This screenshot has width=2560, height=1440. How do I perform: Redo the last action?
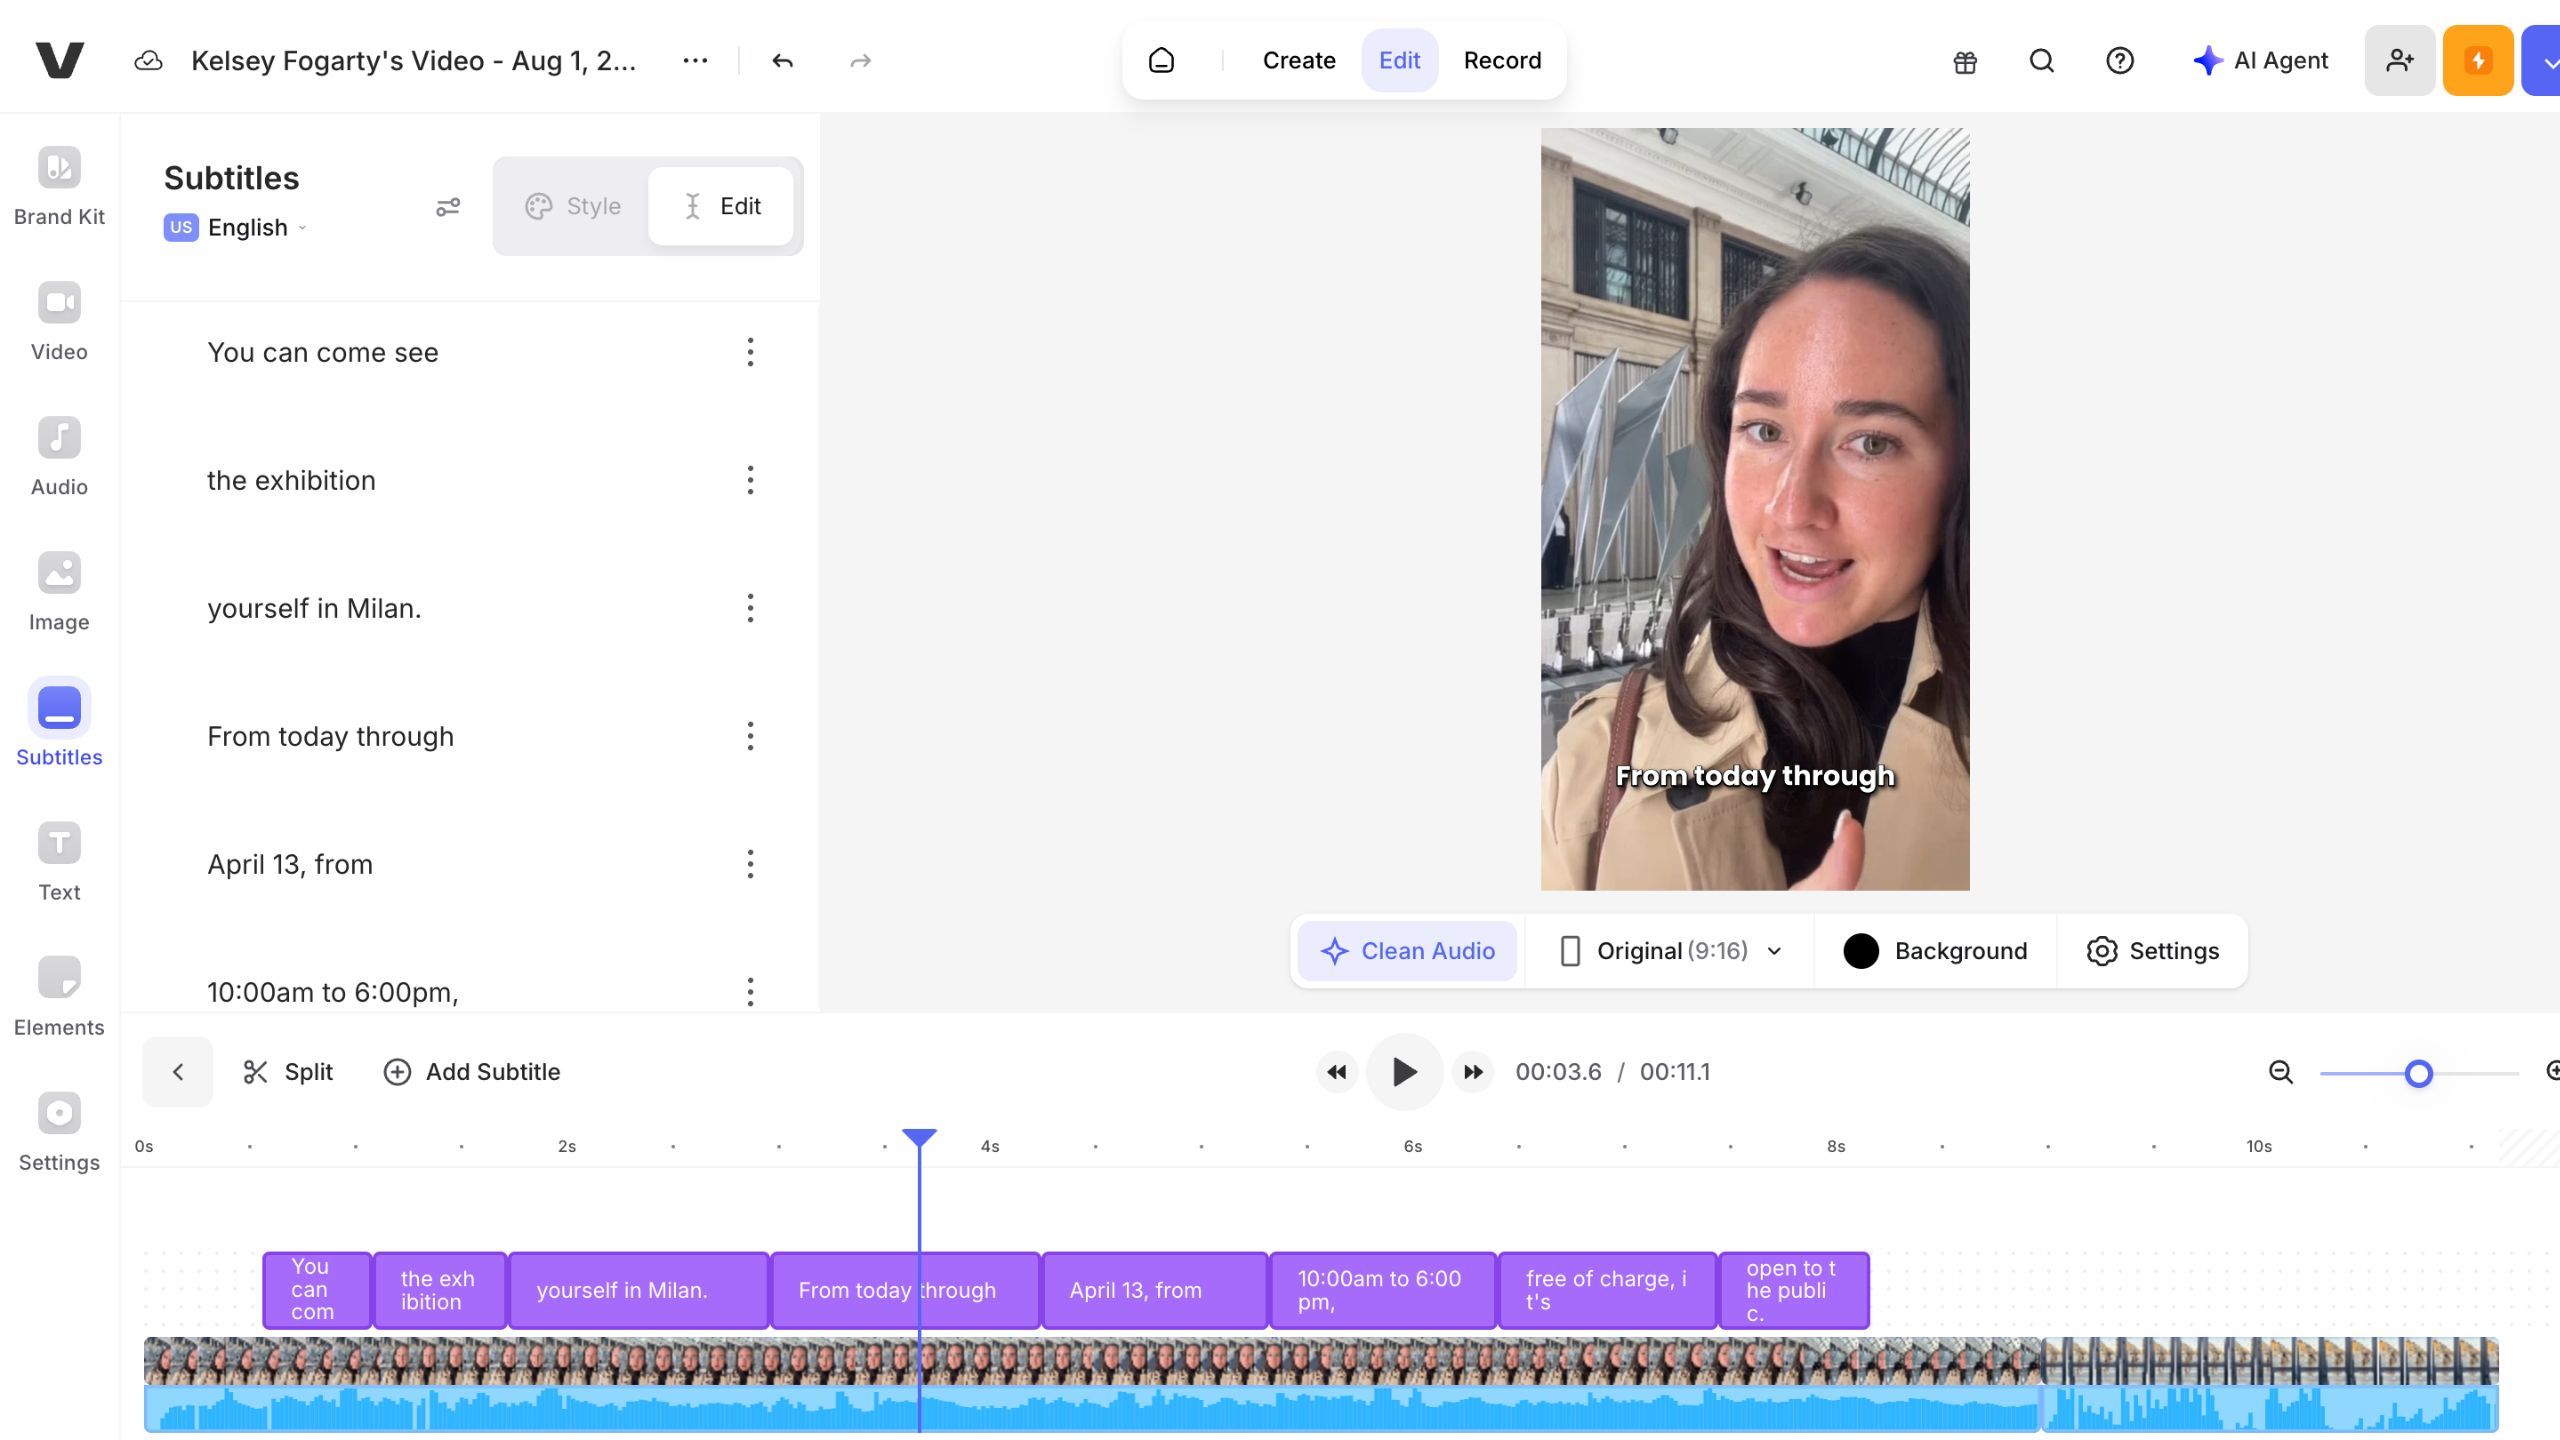(x=860, y=61)
